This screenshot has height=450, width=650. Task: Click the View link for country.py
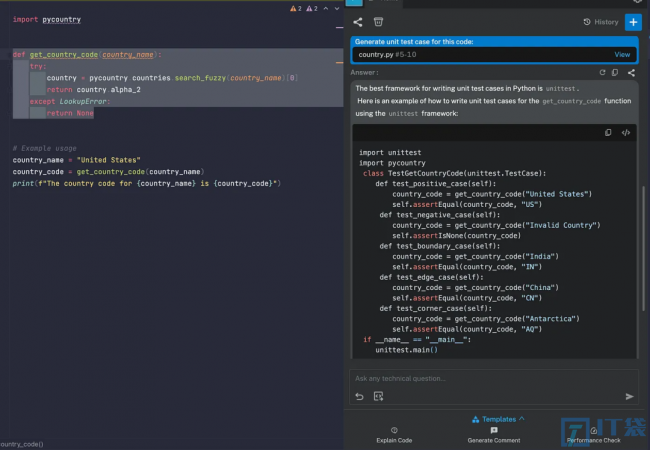pos(622,54)
